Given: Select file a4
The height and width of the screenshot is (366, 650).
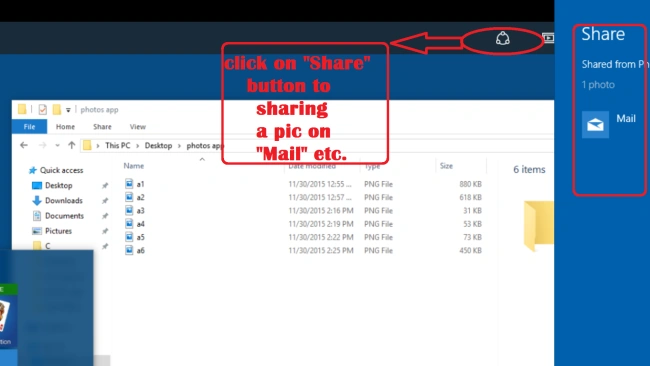Looking at the screenshot, I should (x=141, y=224).
